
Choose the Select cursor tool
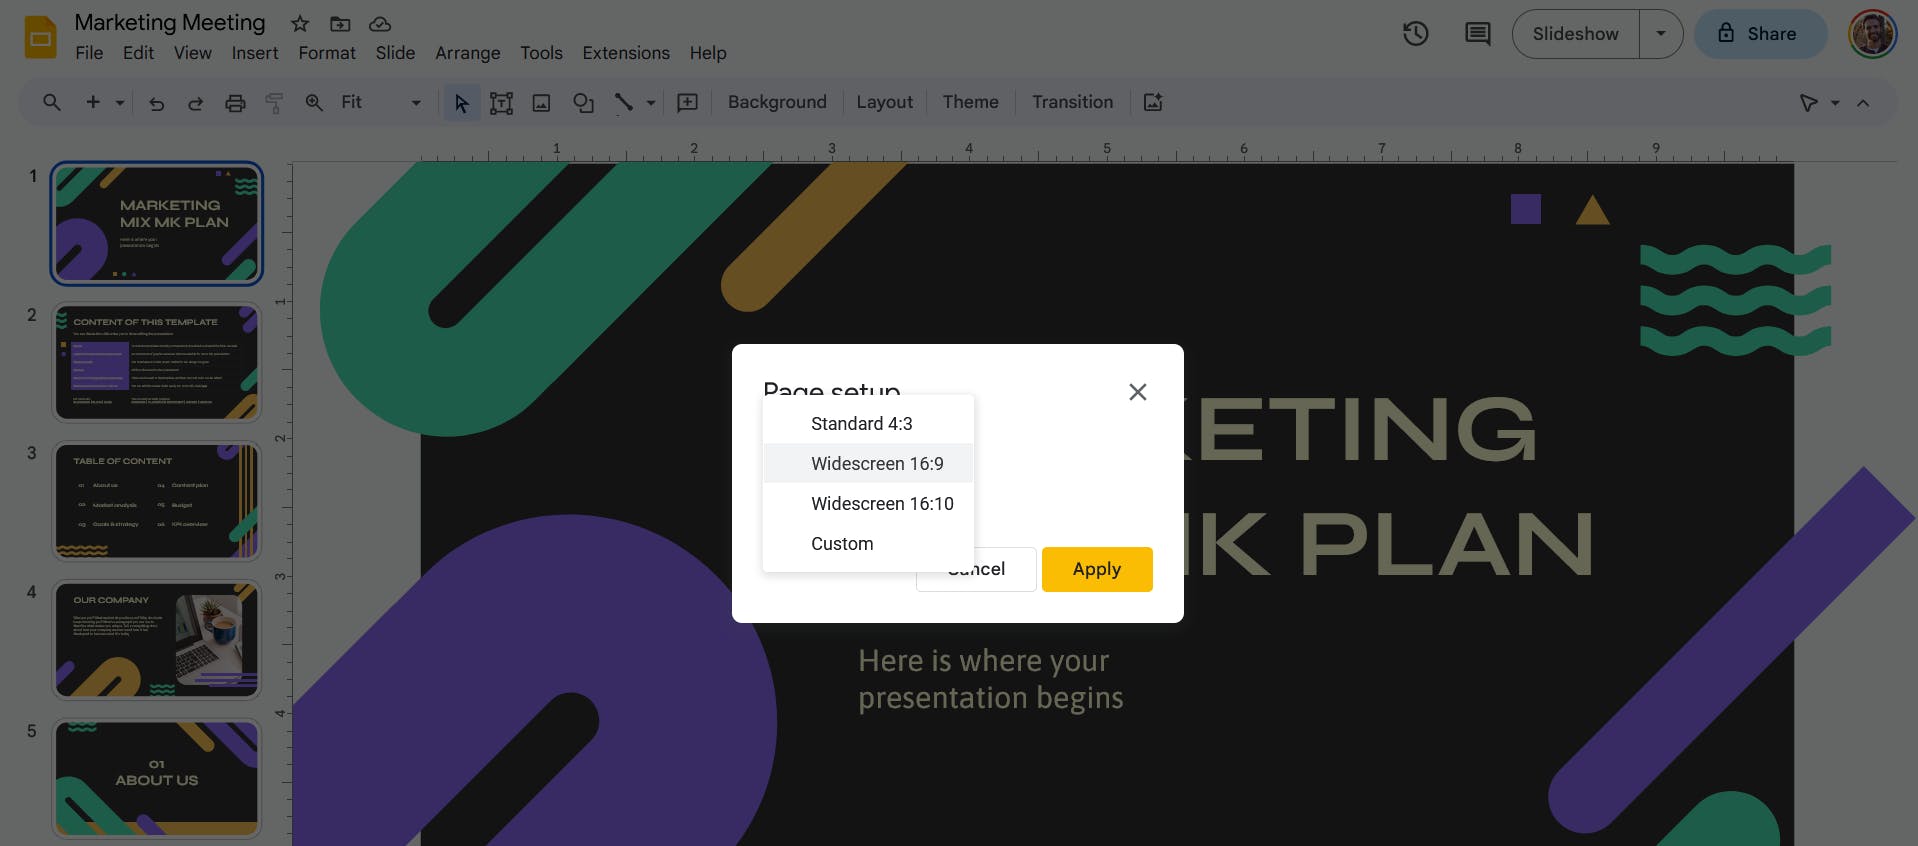click(461, 102)
